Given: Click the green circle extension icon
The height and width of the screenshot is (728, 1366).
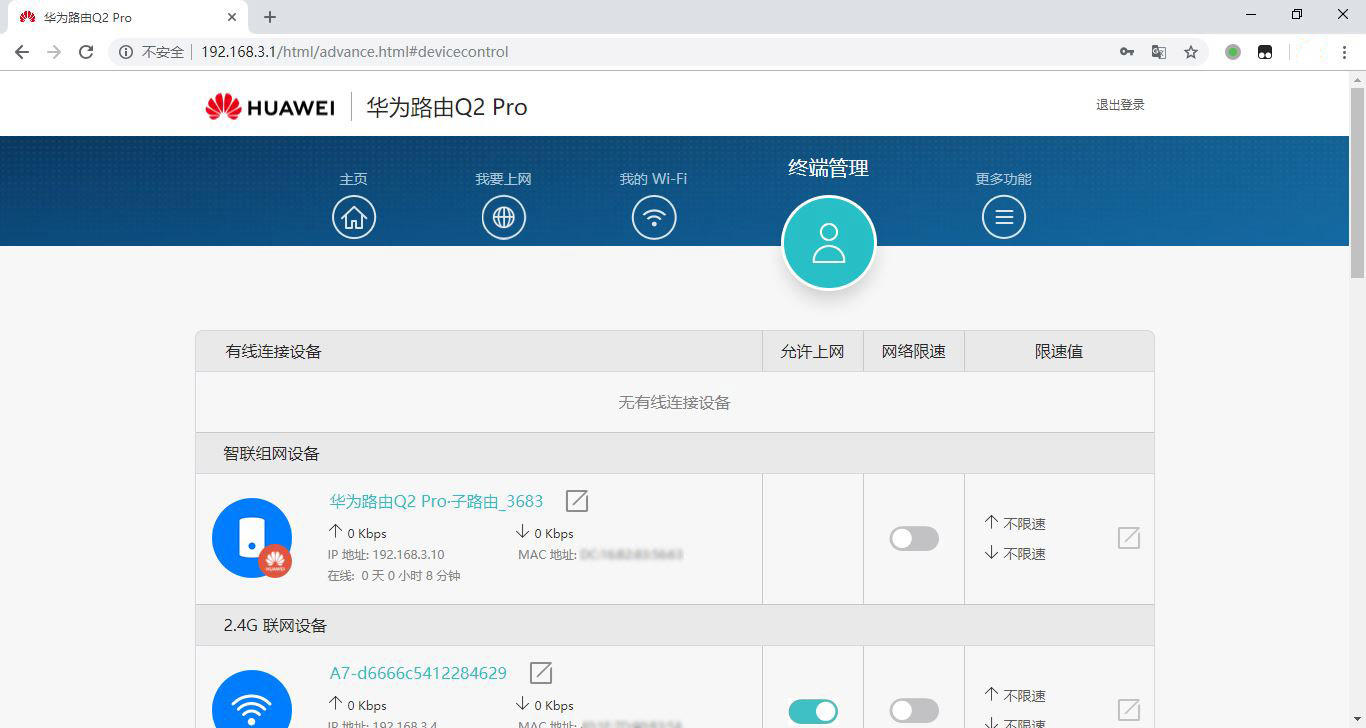Looking at the screenshot, I should 1233,52.
